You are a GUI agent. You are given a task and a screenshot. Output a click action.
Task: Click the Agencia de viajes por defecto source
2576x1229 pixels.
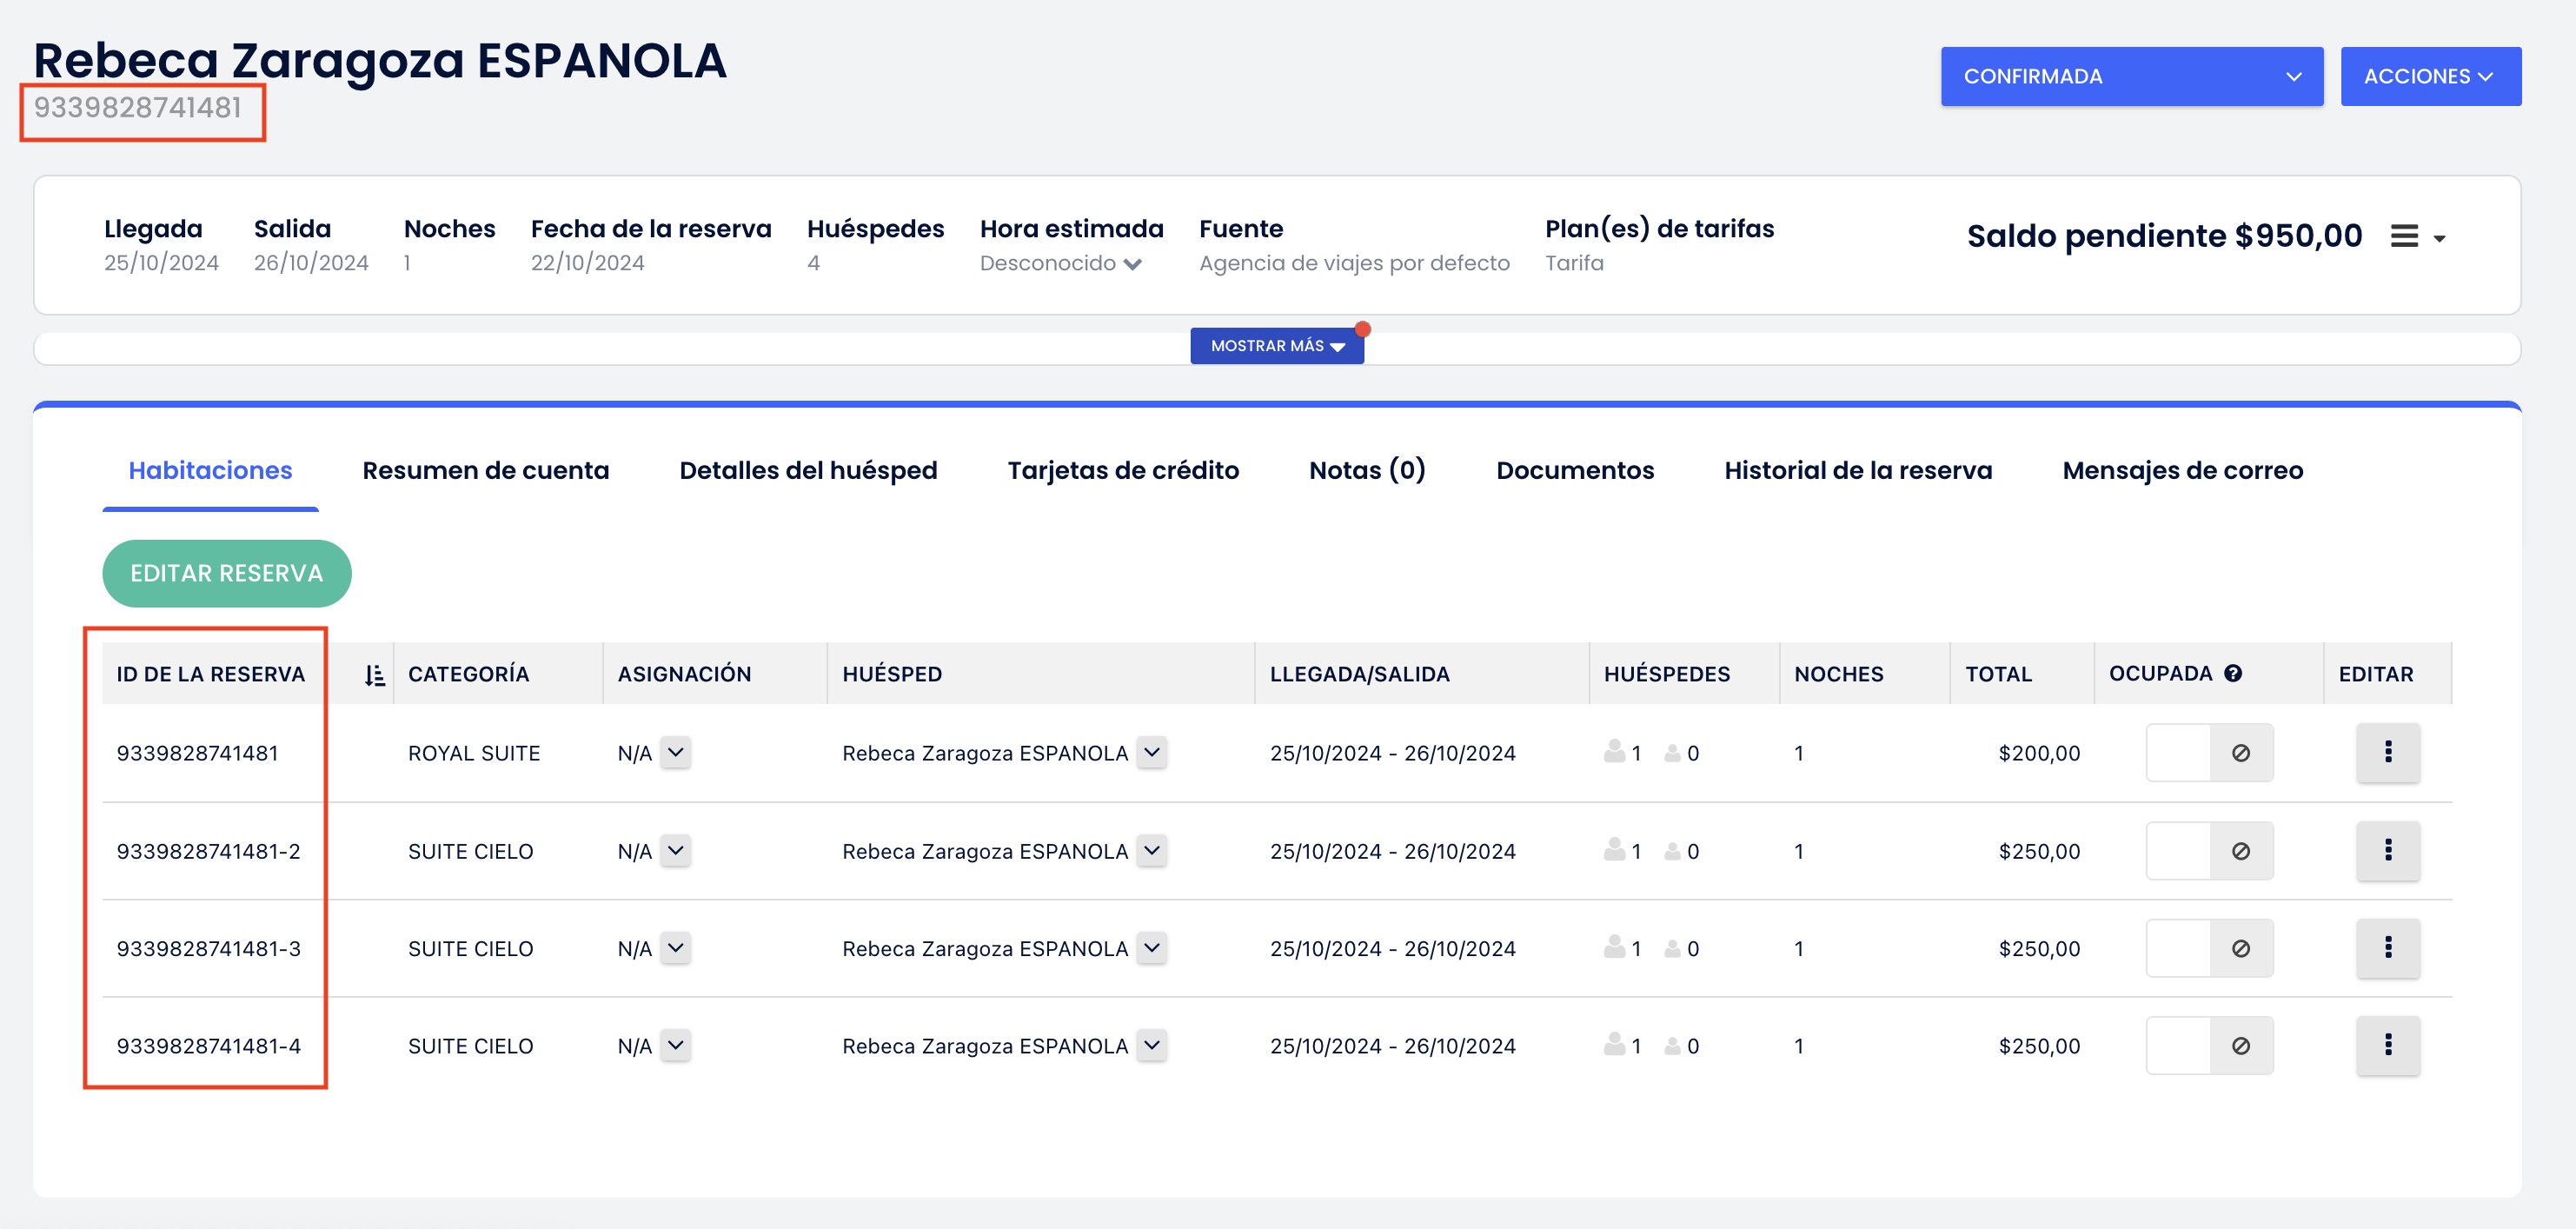pyautogui.click(x=1354, y=263)
